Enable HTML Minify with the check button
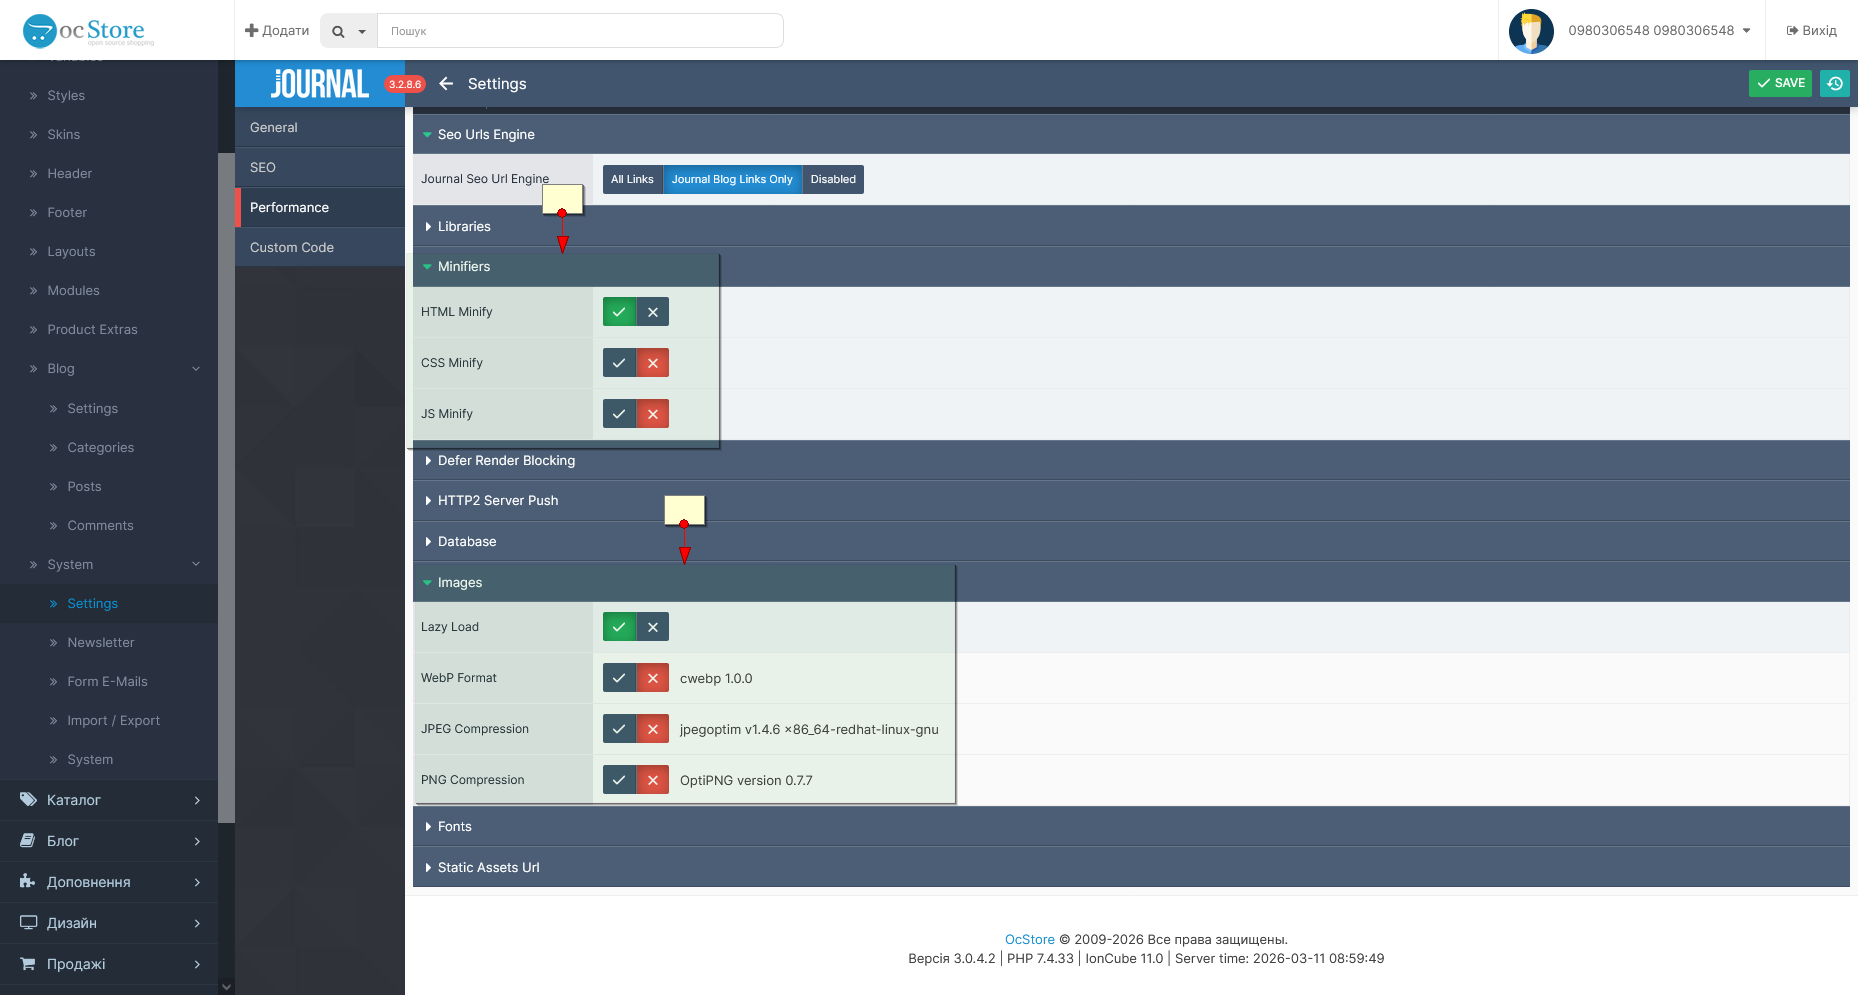The height and width of the screenshot is (995, 1858). coord(619,312)
